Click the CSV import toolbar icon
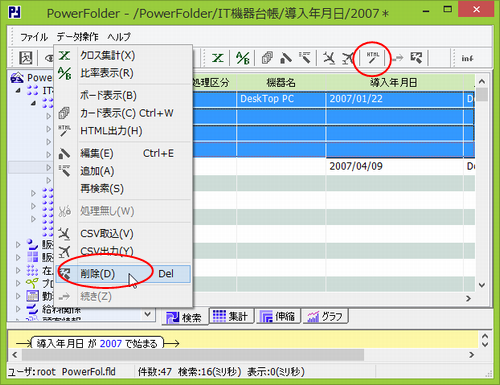 pos(329,58)
